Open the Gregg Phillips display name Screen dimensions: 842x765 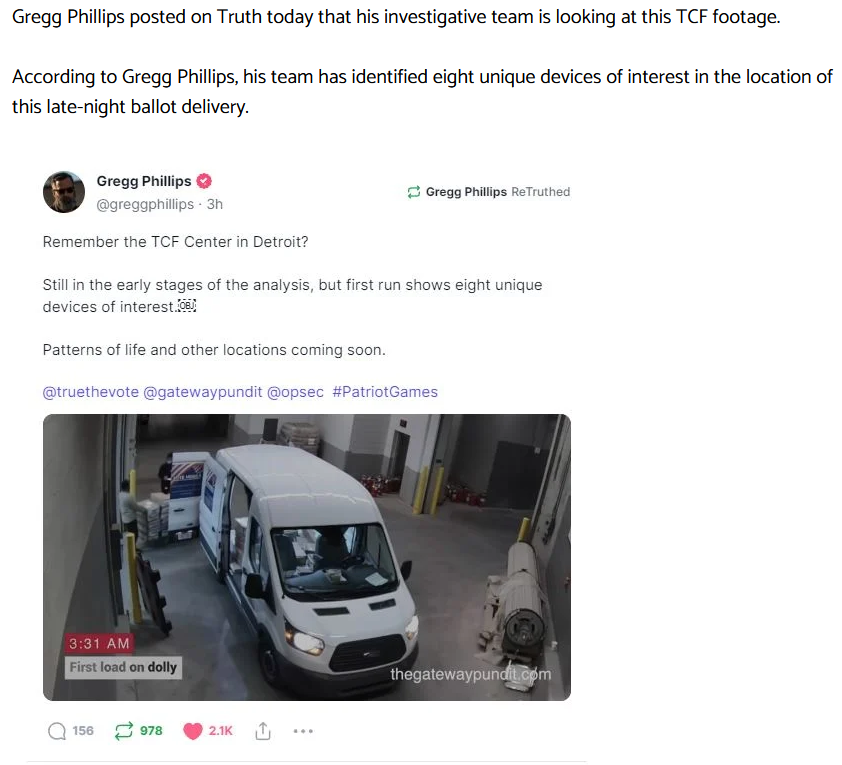click(x=144, y=181)
